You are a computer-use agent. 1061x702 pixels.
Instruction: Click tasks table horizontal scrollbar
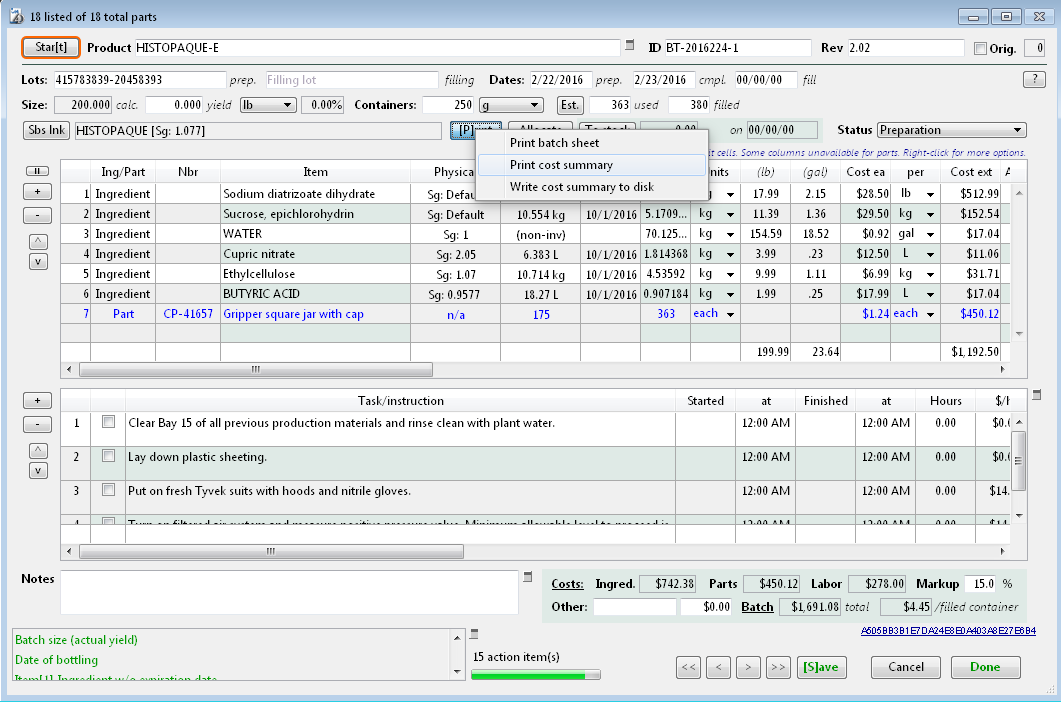(271, 552)
